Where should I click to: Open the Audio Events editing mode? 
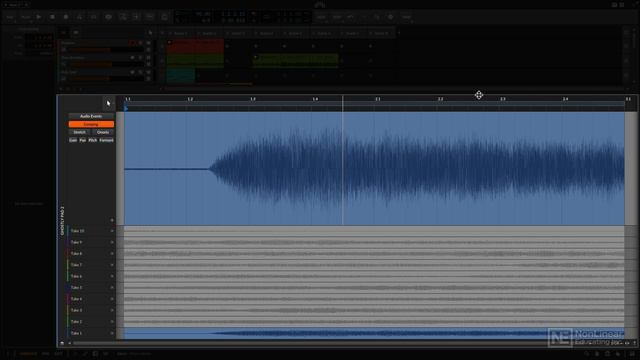[91, 116]
